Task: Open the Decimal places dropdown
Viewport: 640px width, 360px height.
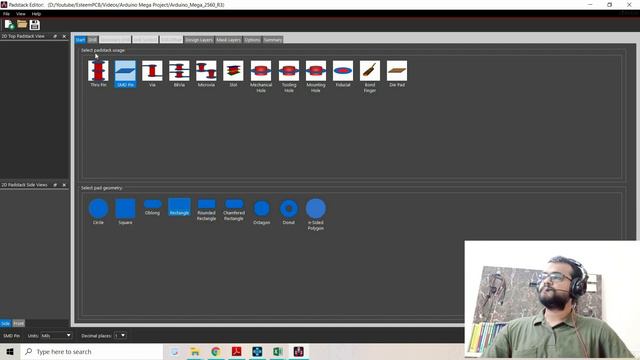Action: tap(120, 336)
